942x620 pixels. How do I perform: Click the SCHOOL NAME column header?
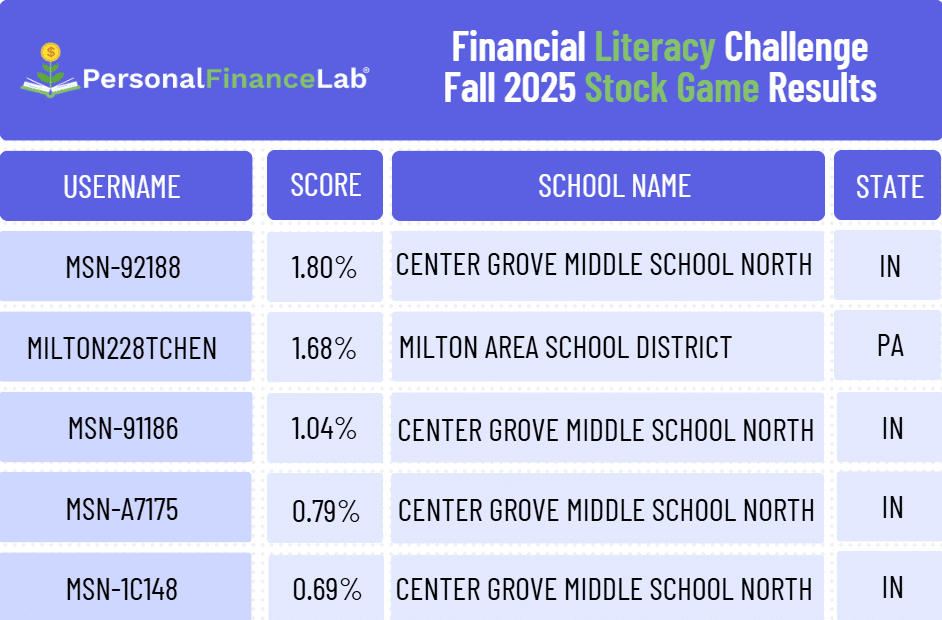[613, 186]
